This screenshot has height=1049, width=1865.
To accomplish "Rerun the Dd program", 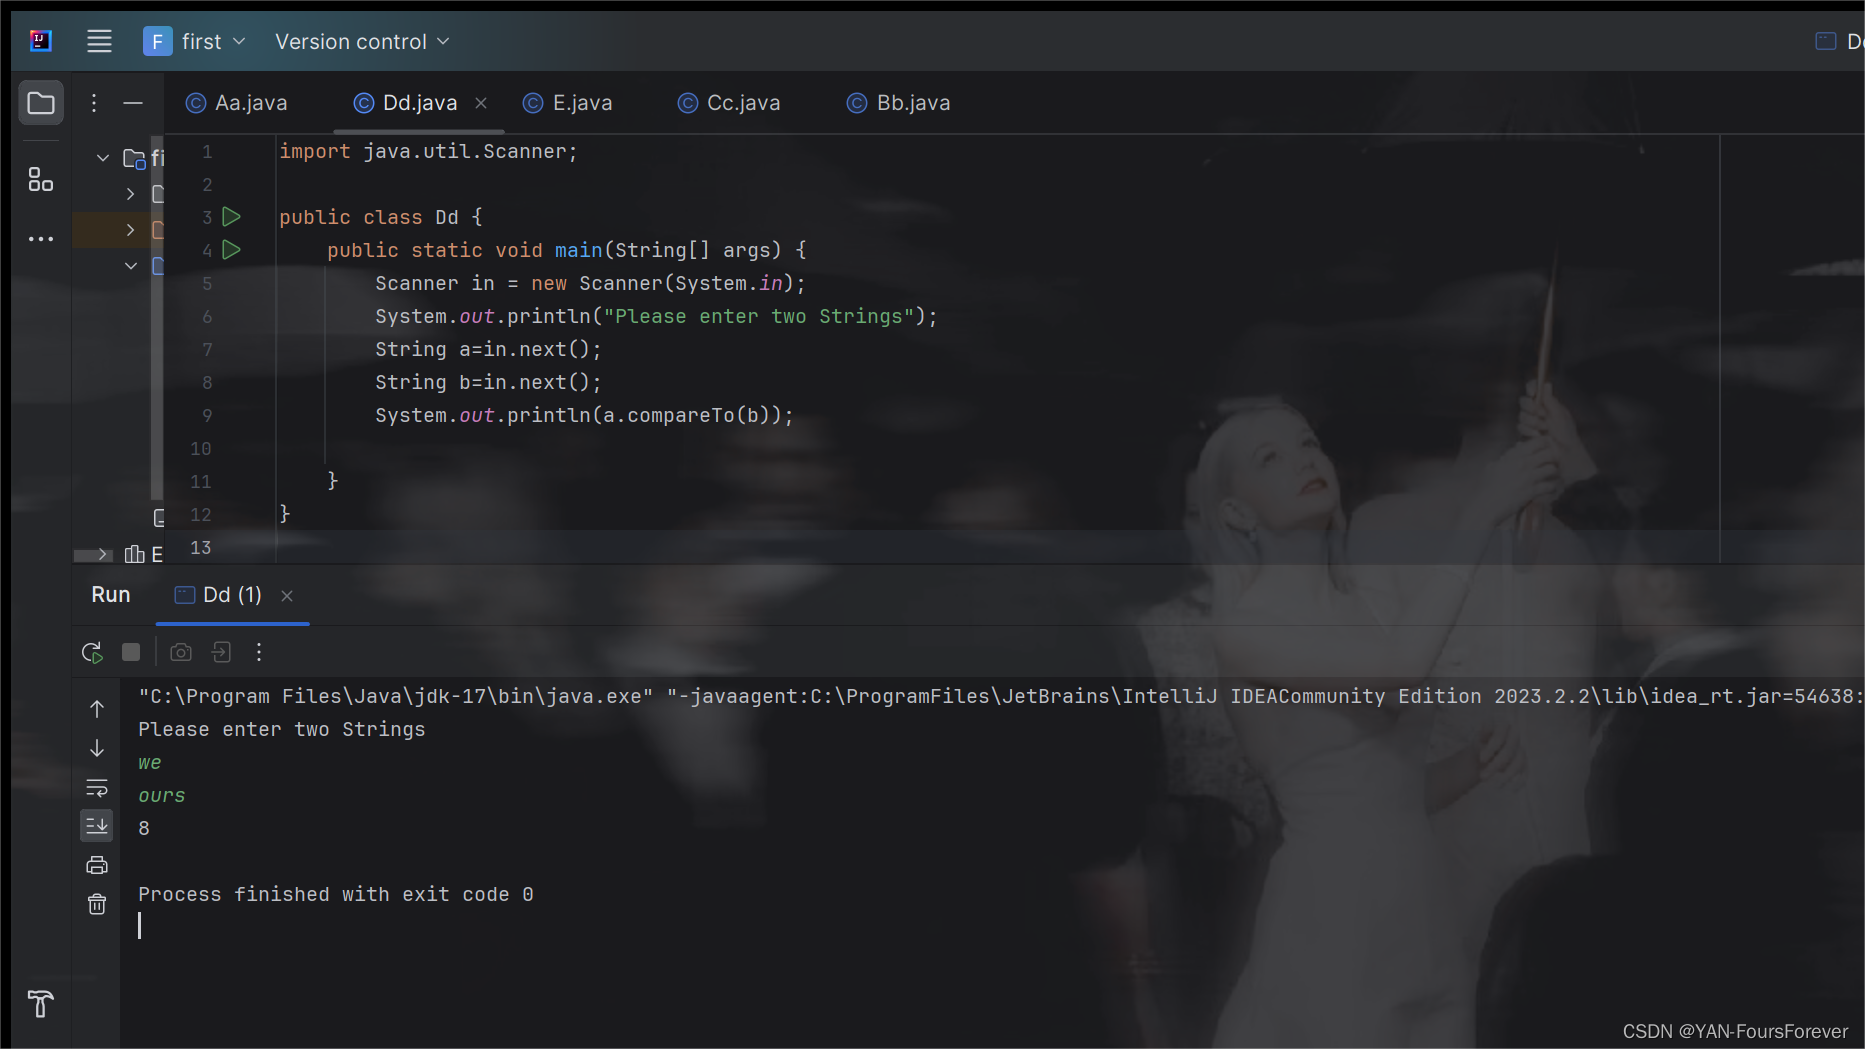I will pyautogui.click(x=92, y=652).
